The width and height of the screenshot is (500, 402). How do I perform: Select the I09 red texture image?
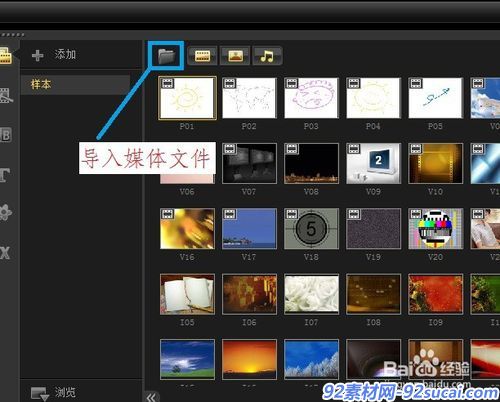[x=435, y=294]
